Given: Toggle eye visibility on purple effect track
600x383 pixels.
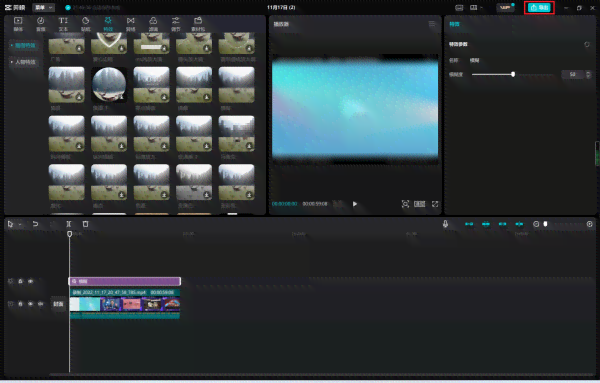Looking at the screenshot, I should (31, 281).
